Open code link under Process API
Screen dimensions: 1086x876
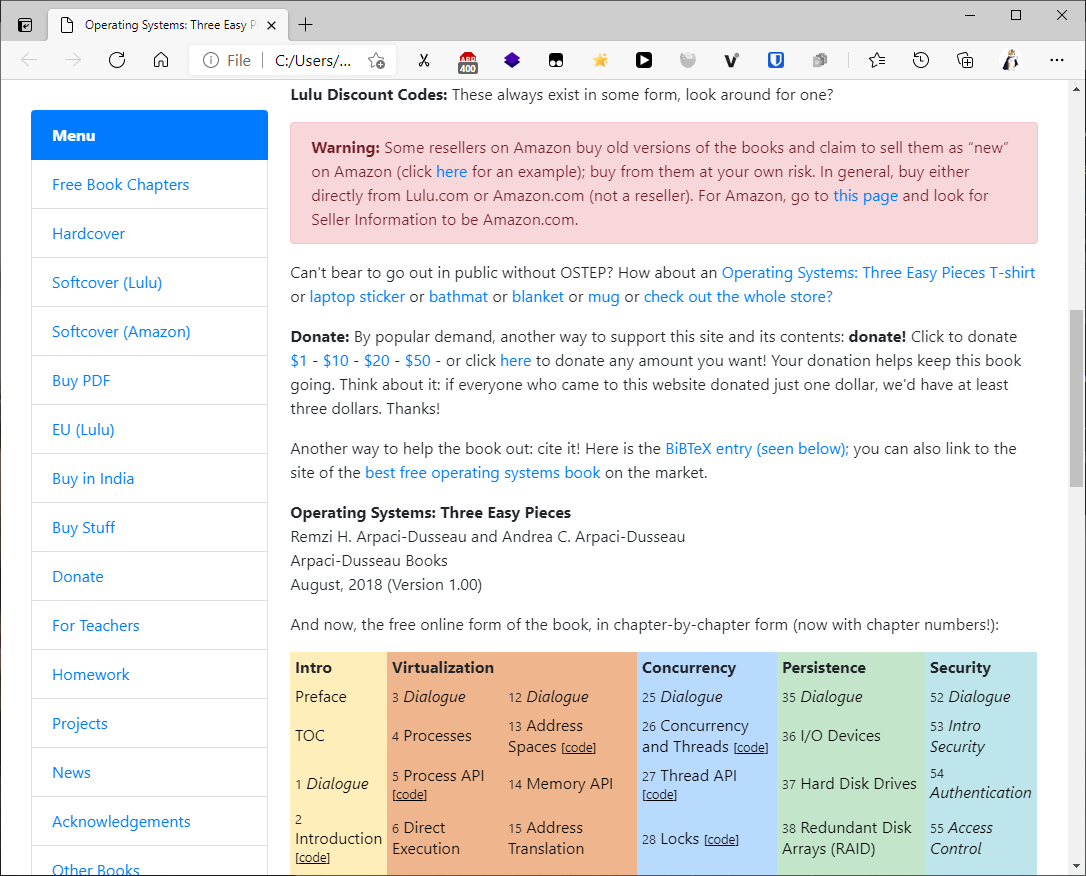[x=409, y=795]
